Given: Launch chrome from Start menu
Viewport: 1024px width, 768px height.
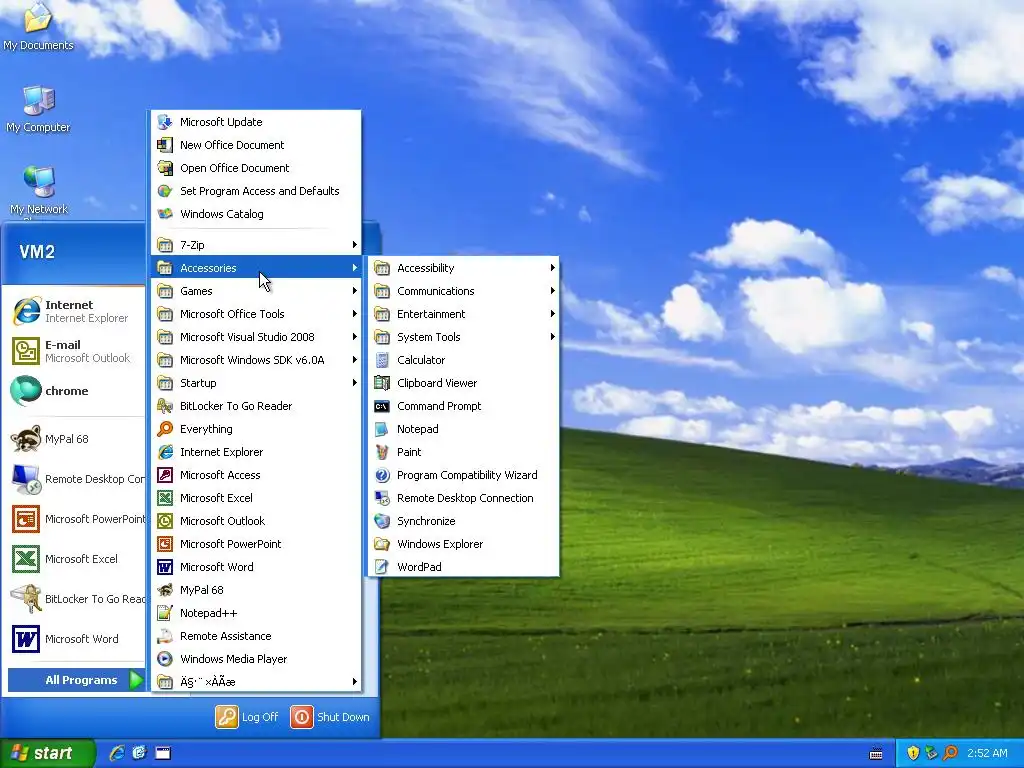Looking at the screenshot, I should coord(76,391).
